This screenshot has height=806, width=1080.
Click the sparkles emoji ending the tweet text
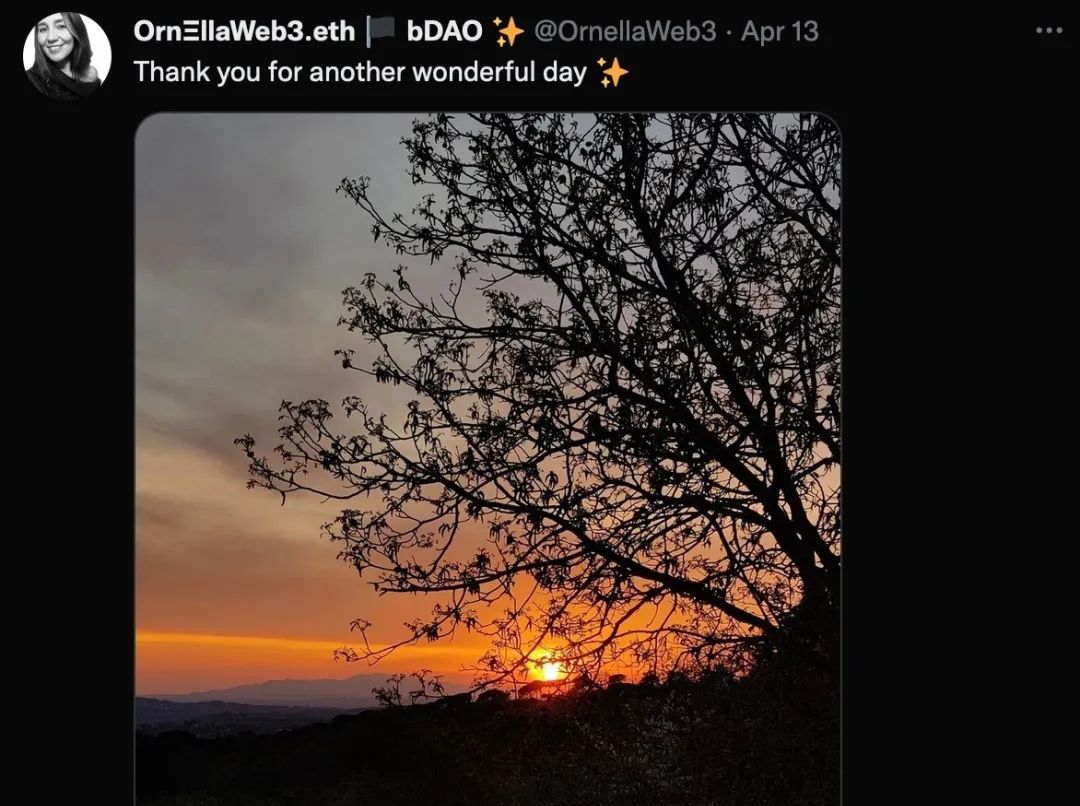pos(612,72)
